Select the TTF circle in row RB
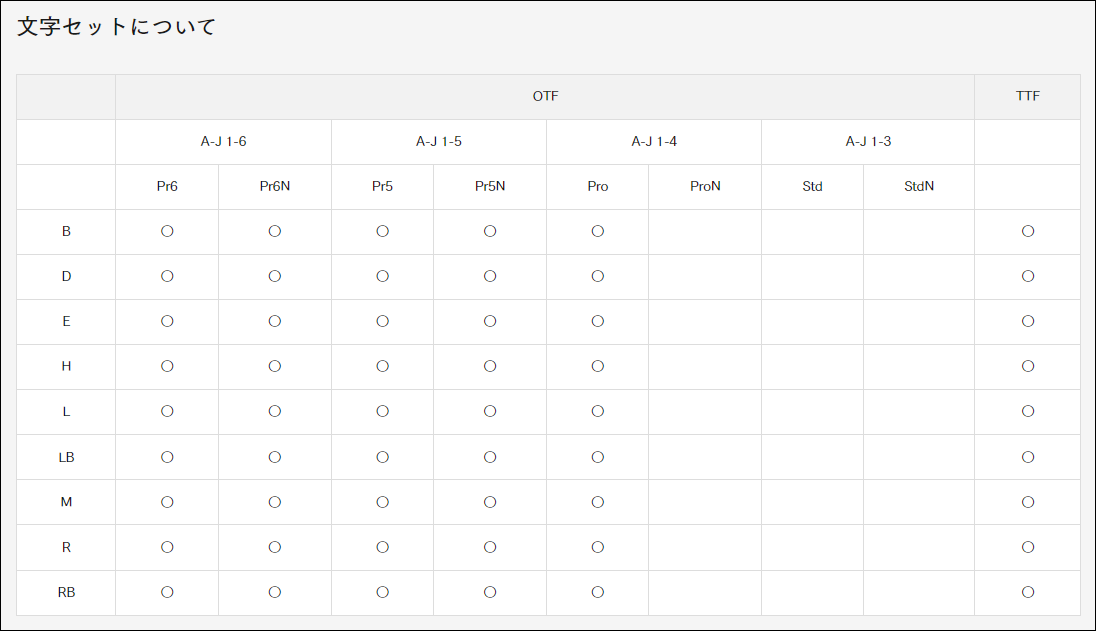The image size is (1096, 631). click(1027, 592)
